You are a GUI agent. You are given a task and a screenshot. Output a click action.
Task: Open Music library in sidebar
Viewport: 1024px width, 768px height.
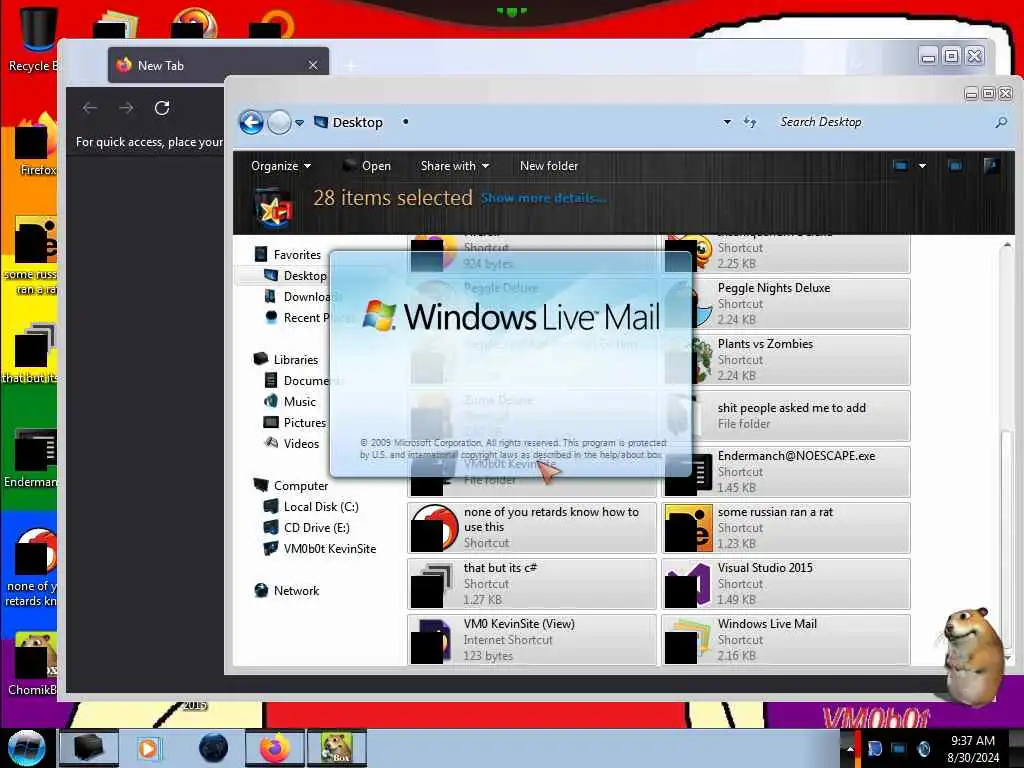click(x=290, y=402)
